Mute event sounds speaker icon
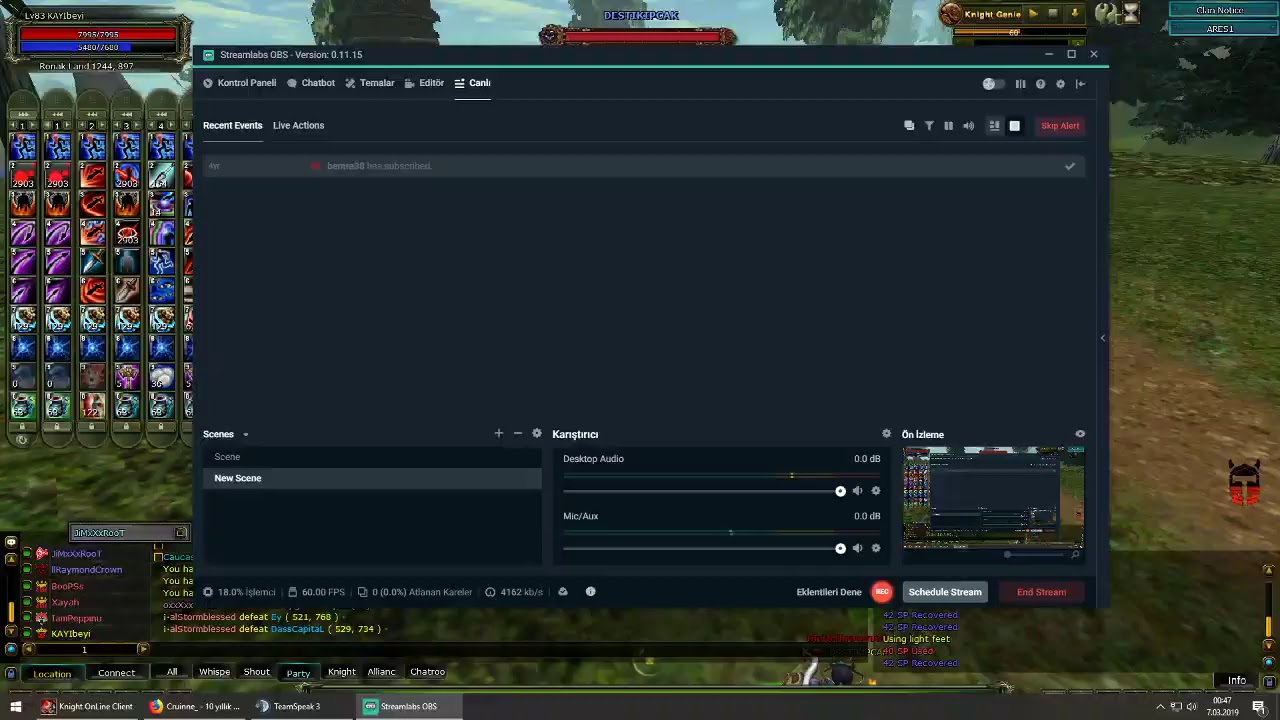 point(968,126)
